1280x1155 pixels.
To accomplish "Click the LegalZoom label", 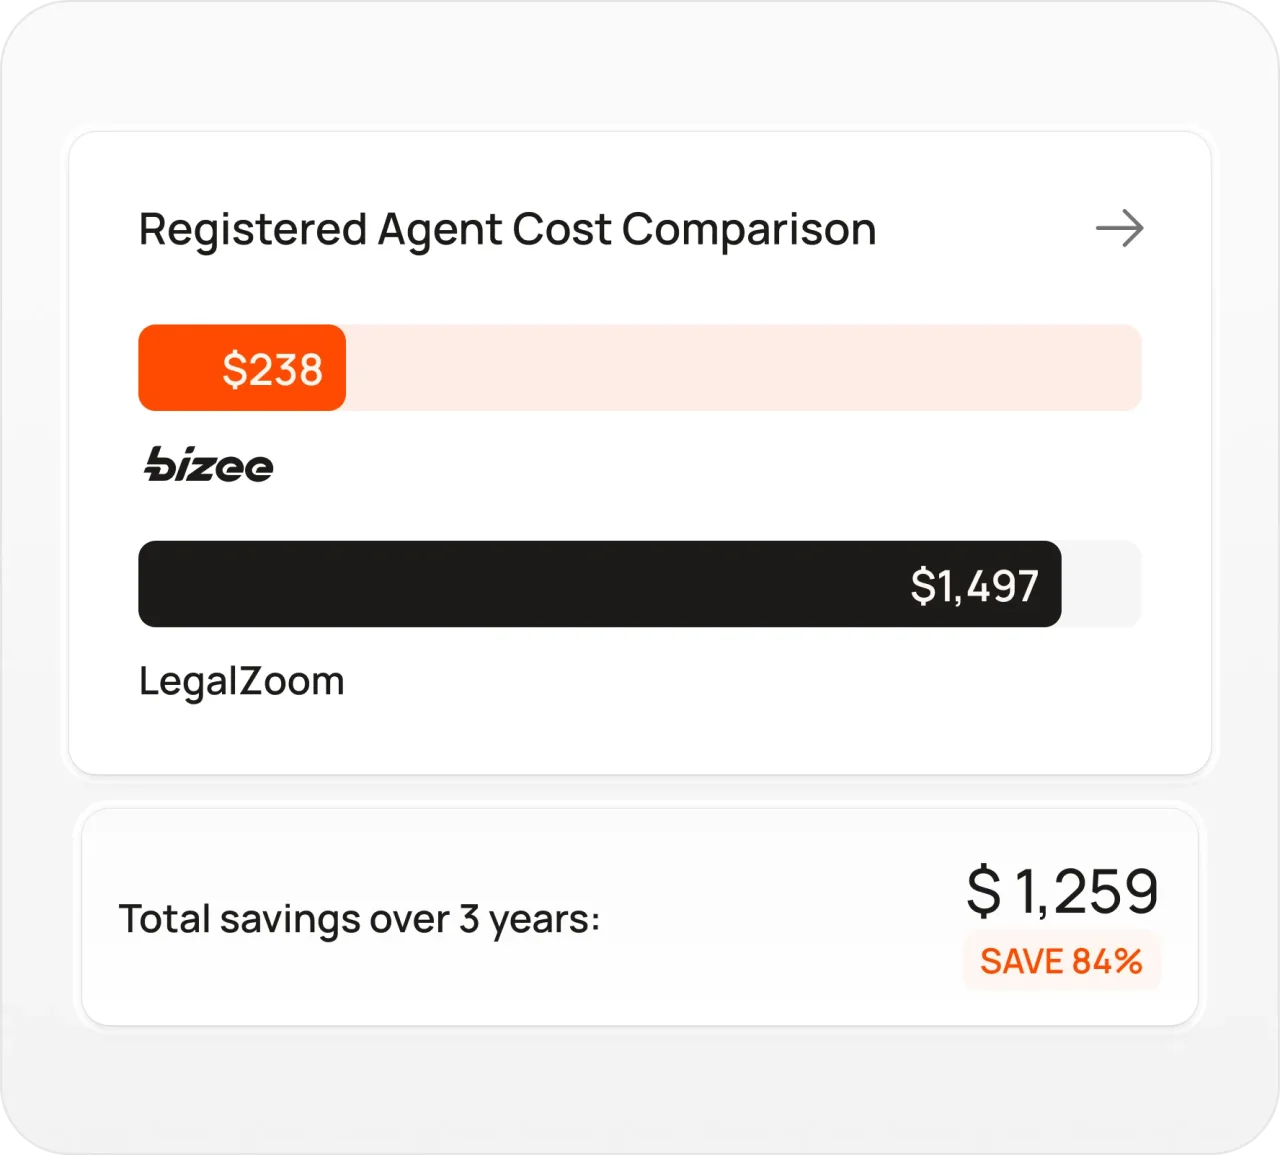I will [x=241, y=681].
